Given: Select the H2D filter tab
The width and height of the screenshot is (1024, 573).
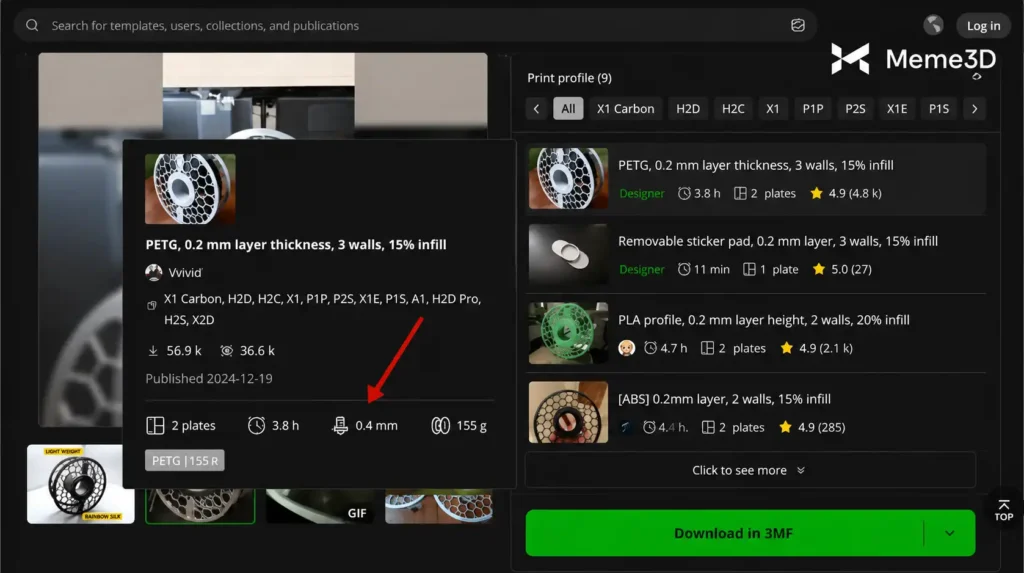Looking at the screenshot, I should coord(688,108).
